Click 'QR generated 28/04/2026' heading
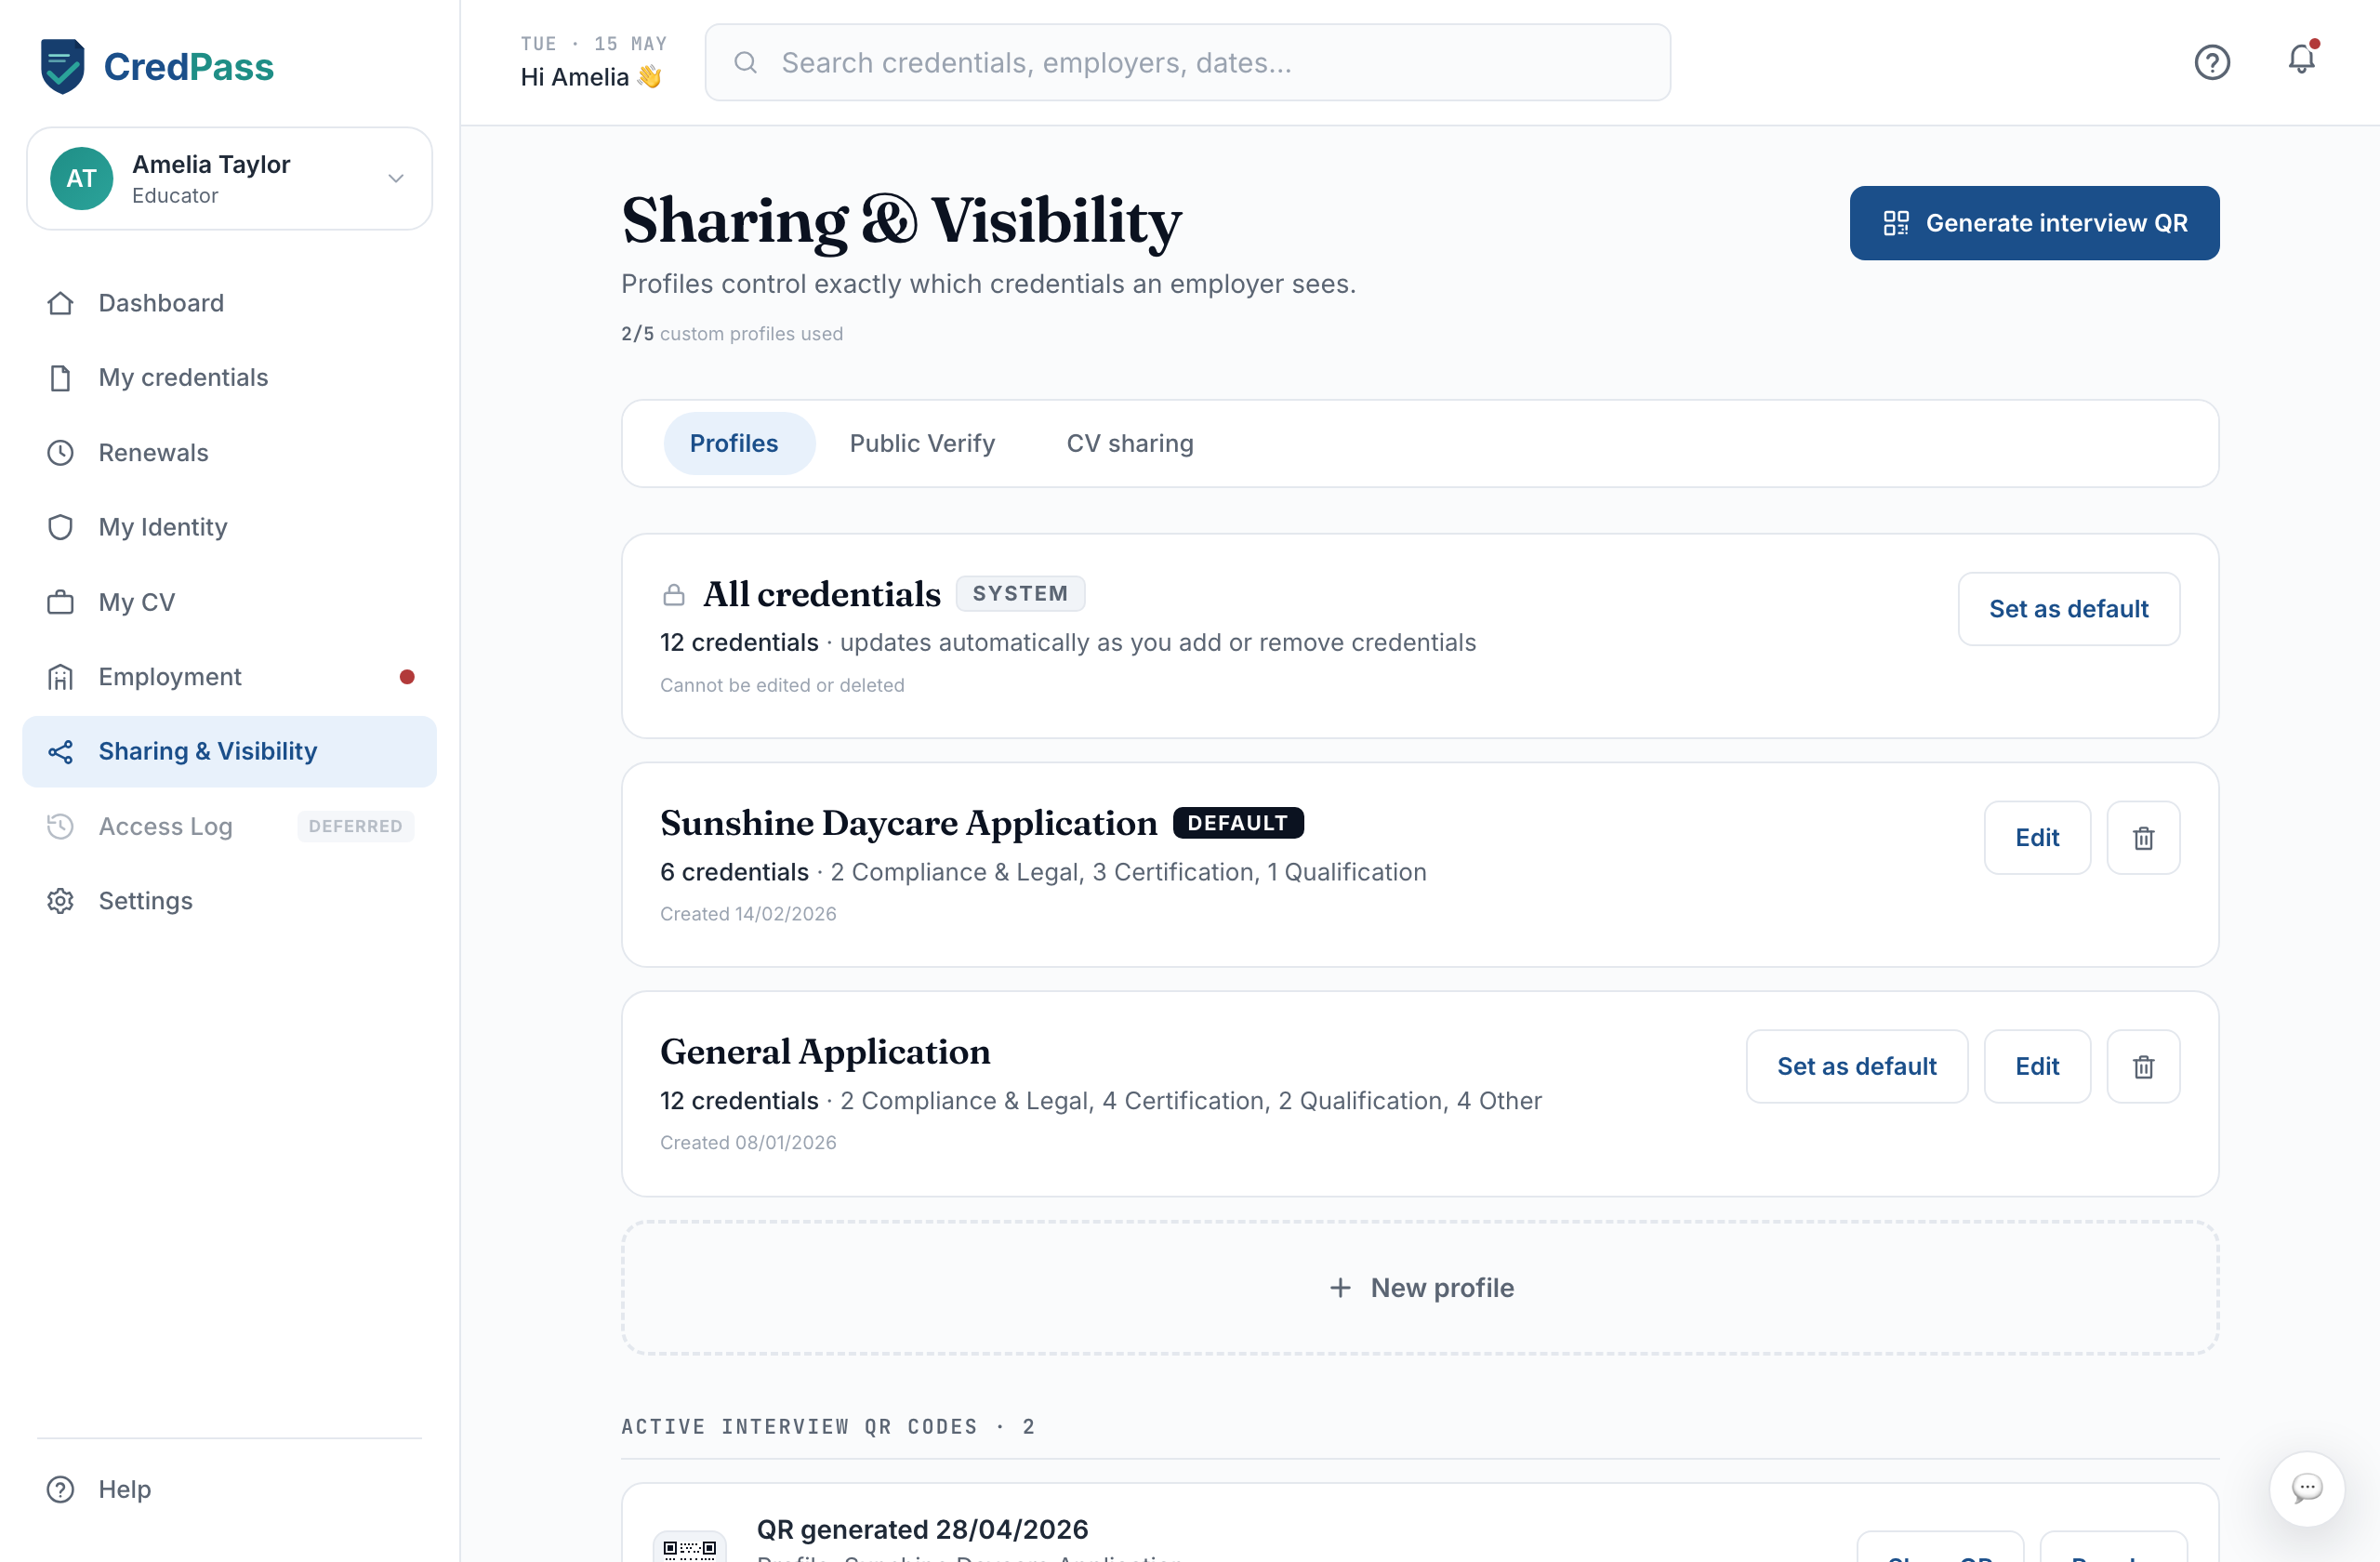This screenshot has height=1562, width=2380. (922, 1530)
